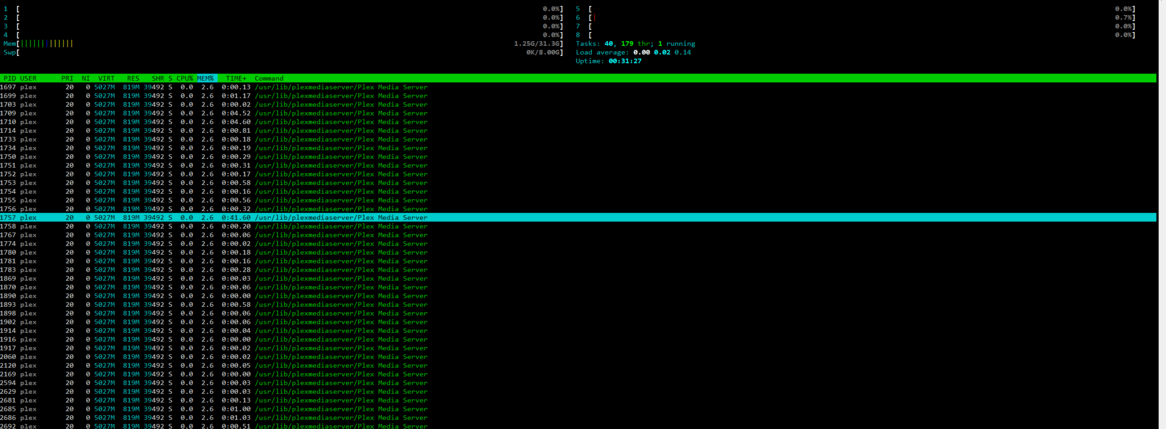This screenshot has width=1166, height=429.
Task: Click the CPU 5 usage meter
Action: 856,9
